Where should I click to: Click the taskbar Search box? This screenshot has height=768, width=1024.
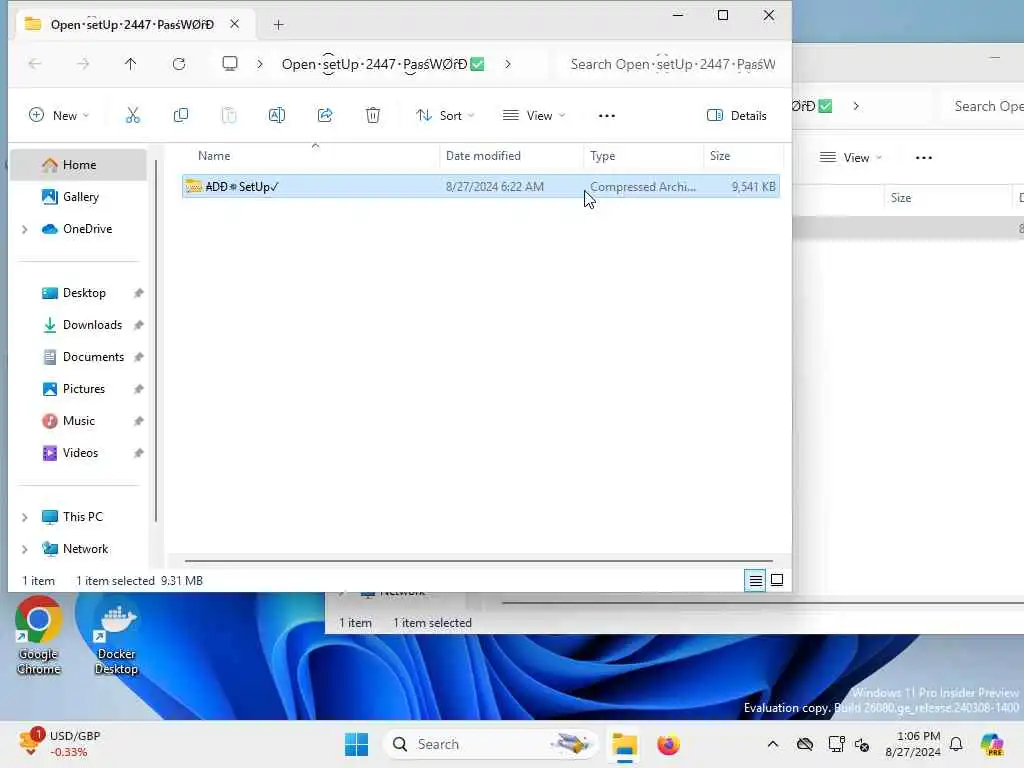491,744
